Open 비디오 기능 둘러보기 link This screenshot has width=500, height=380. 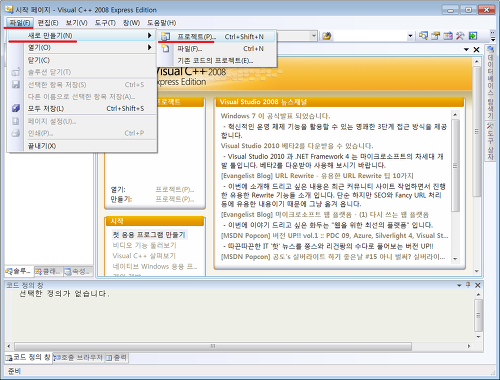[145, 245]
